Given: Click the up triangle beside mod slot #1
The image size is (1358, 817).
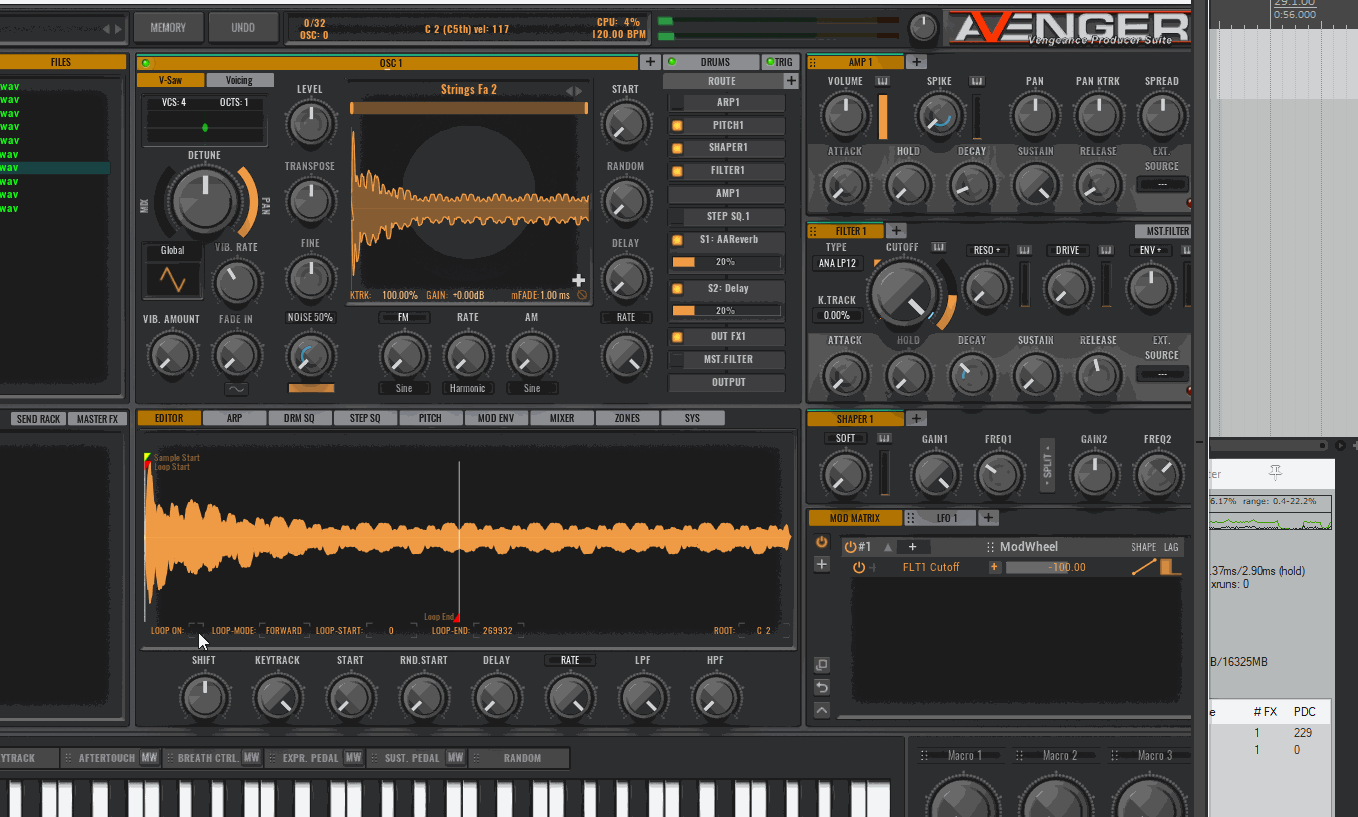Looking at the screenshot, I should pos(887,547).
